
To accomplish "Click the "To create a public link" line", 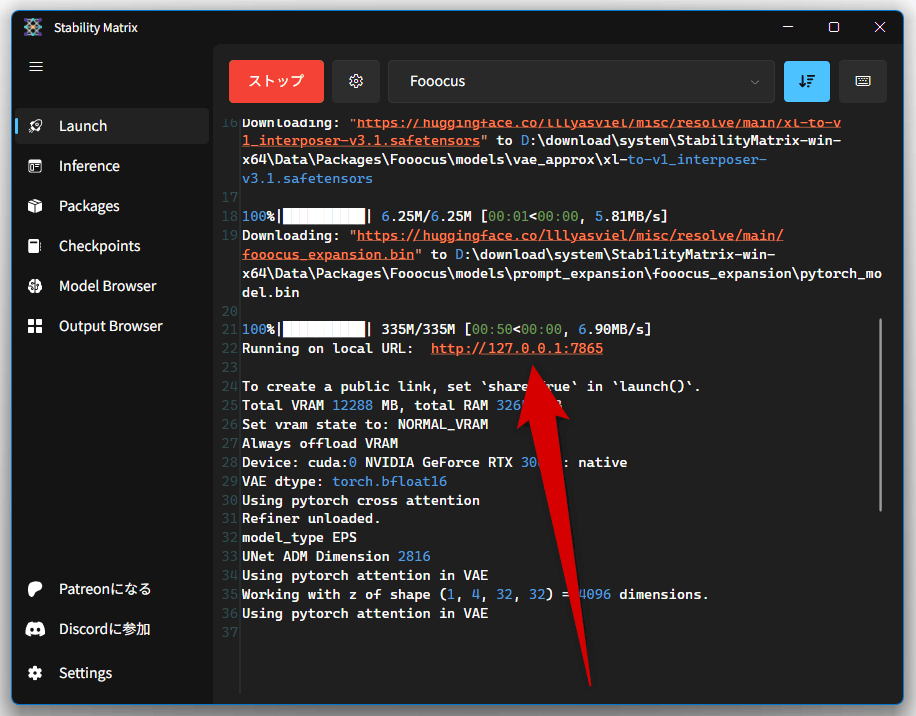I will 471,387.
